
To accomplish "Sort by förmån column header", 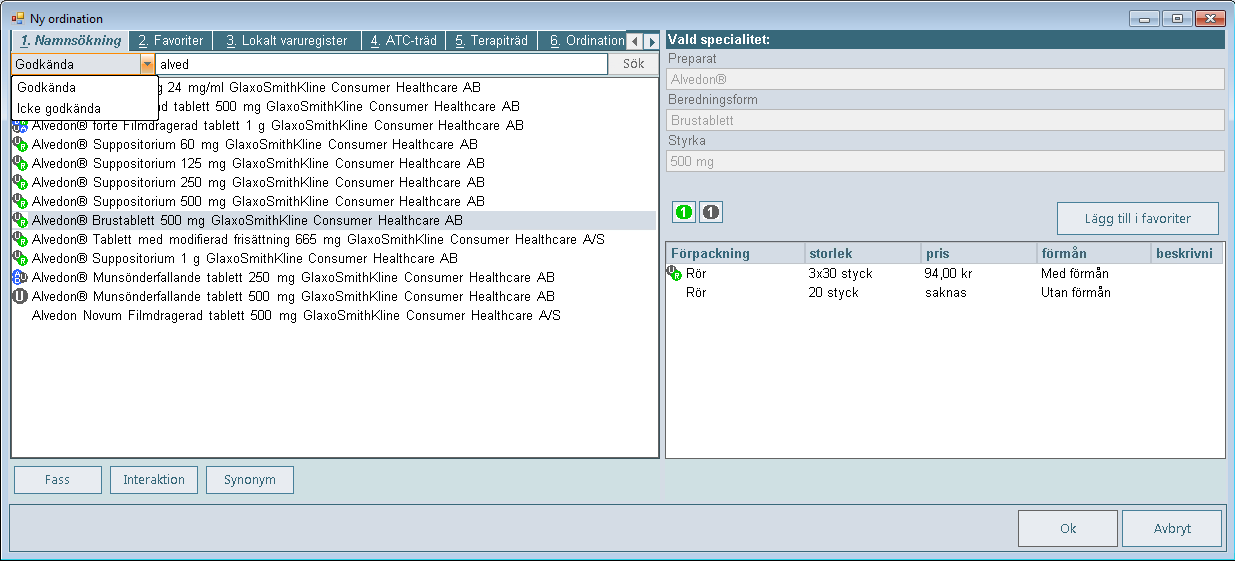I will click(1094, 254).
